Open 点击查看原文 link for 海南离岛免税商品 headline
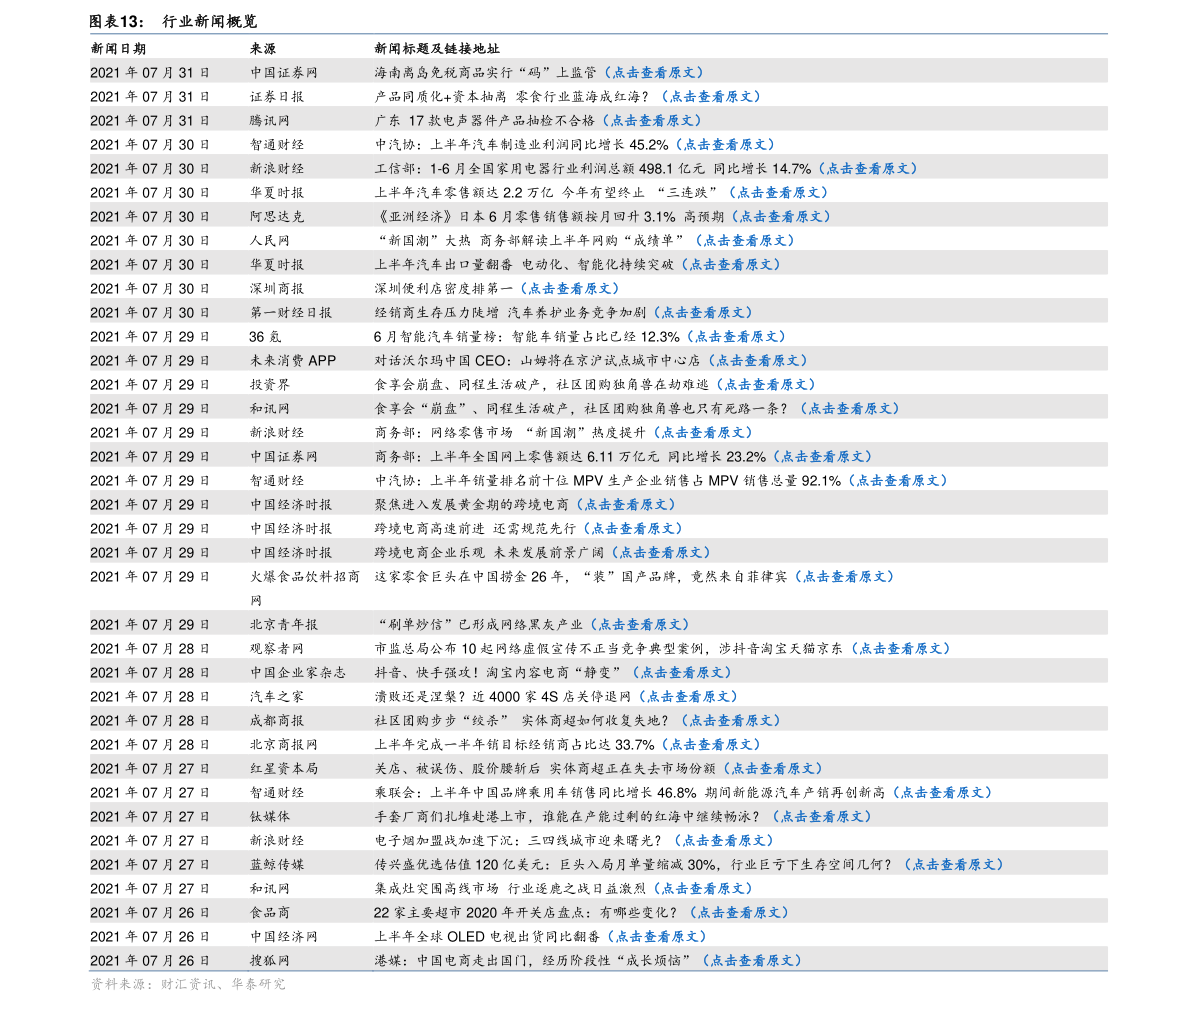The width and height of the screenshot is (1191, 1011). click(654, 72)
